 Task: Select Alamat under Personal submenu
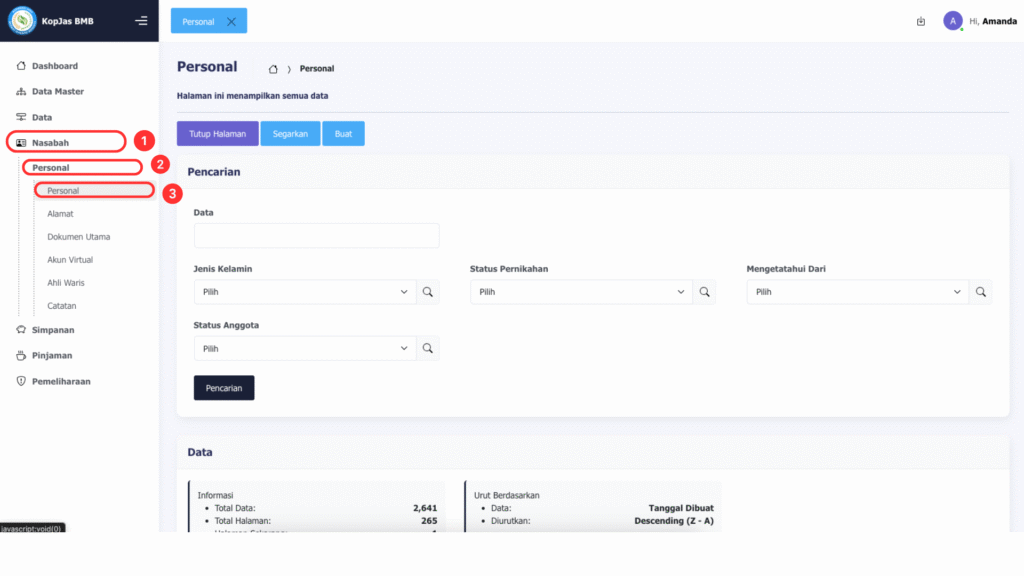click(x=60, y=214)
